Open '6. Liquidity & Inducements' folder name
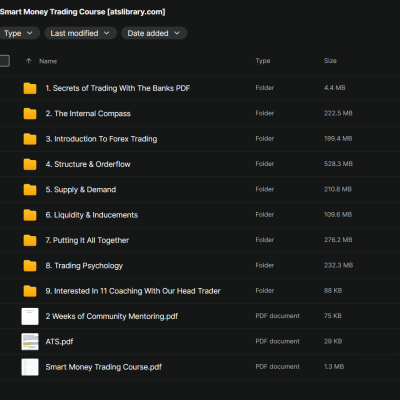 pyautogui.click(x=92, y=215)
